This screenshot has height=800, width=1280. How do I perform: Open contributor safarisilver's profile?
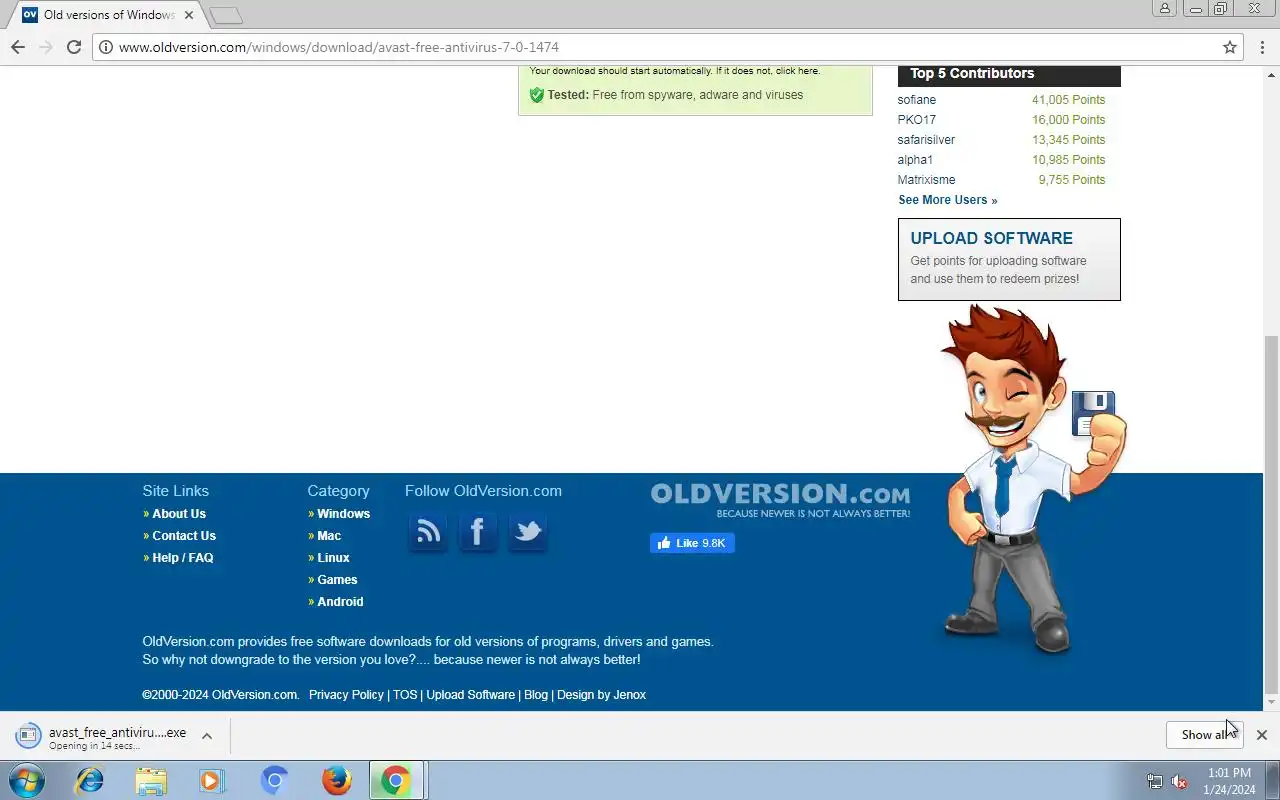tap(926, 140)
